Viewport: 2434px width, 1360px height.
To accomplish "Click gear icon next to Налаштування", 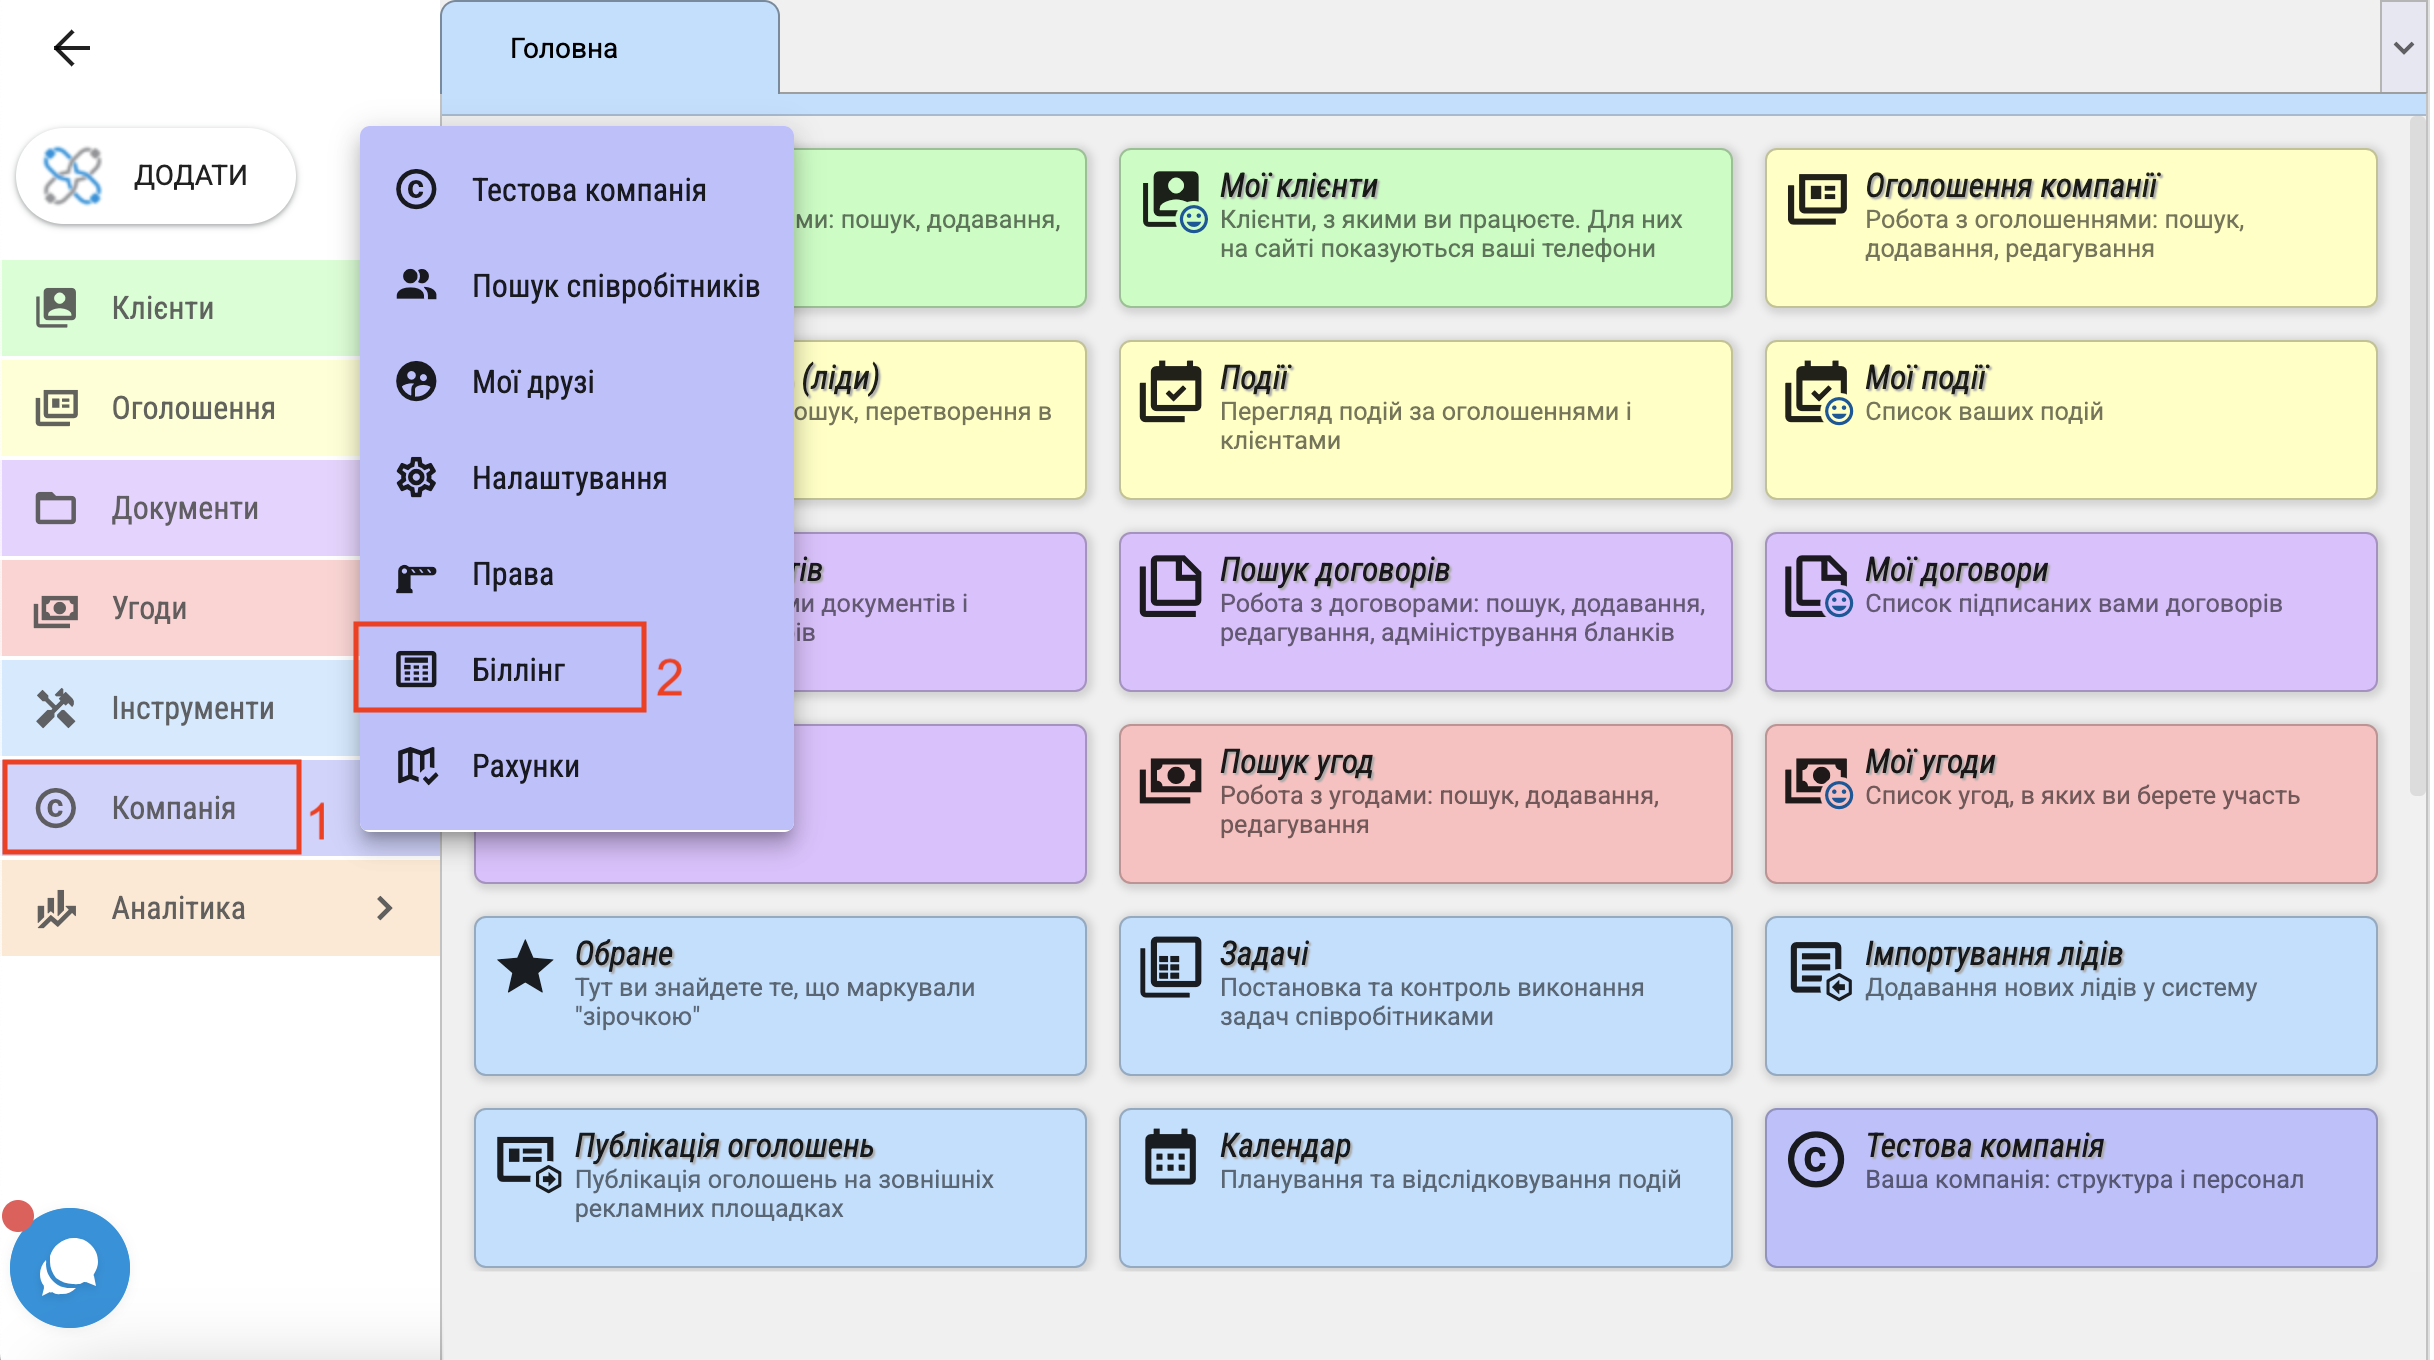I will [416, 478].
